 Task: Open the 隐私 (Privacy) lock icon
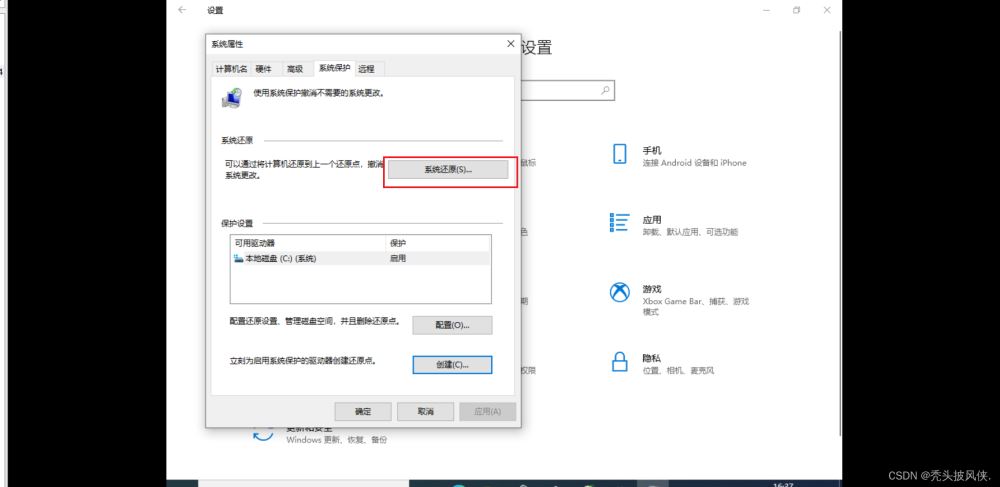pyautogui.click(x=619, y=361)
